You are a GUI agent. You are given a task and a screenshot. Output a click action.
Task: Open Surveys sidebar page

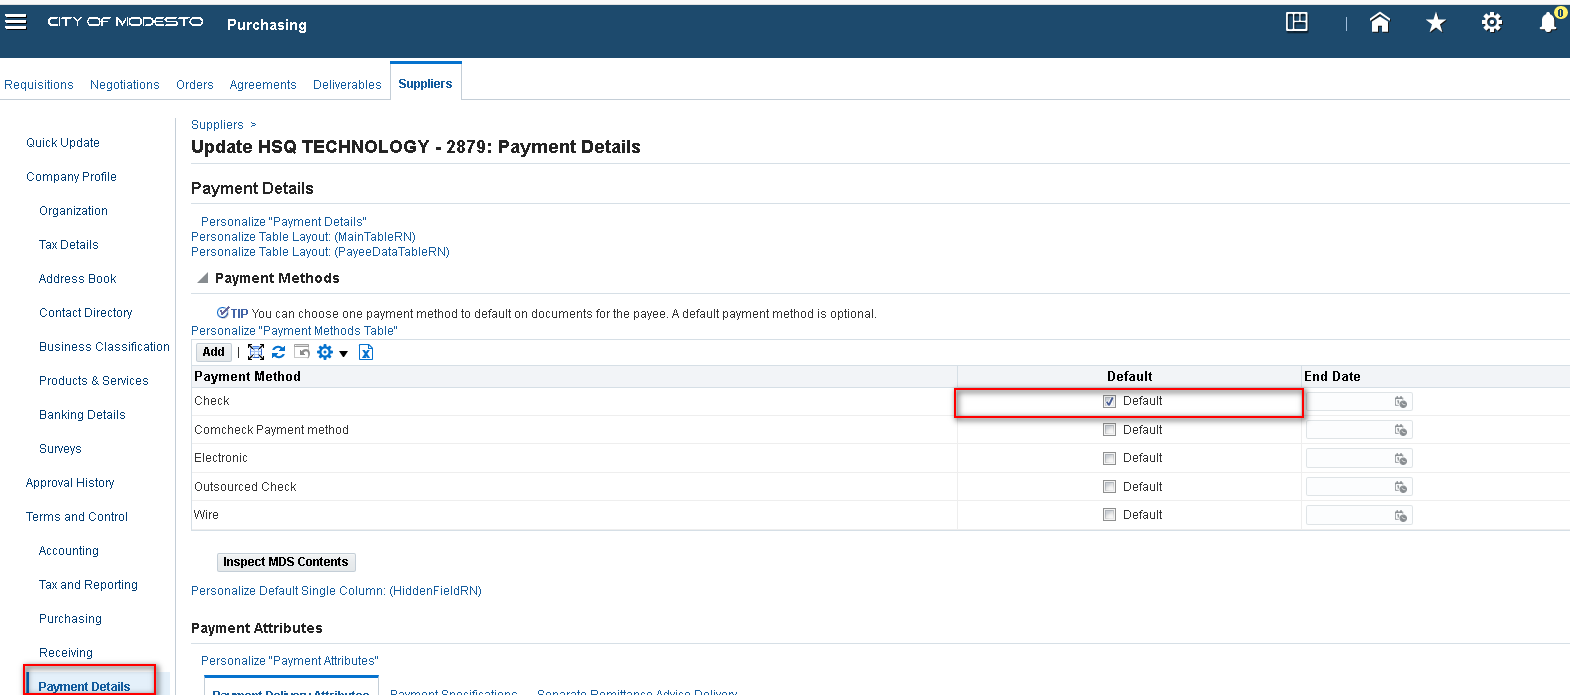click(x=60, y=449)
